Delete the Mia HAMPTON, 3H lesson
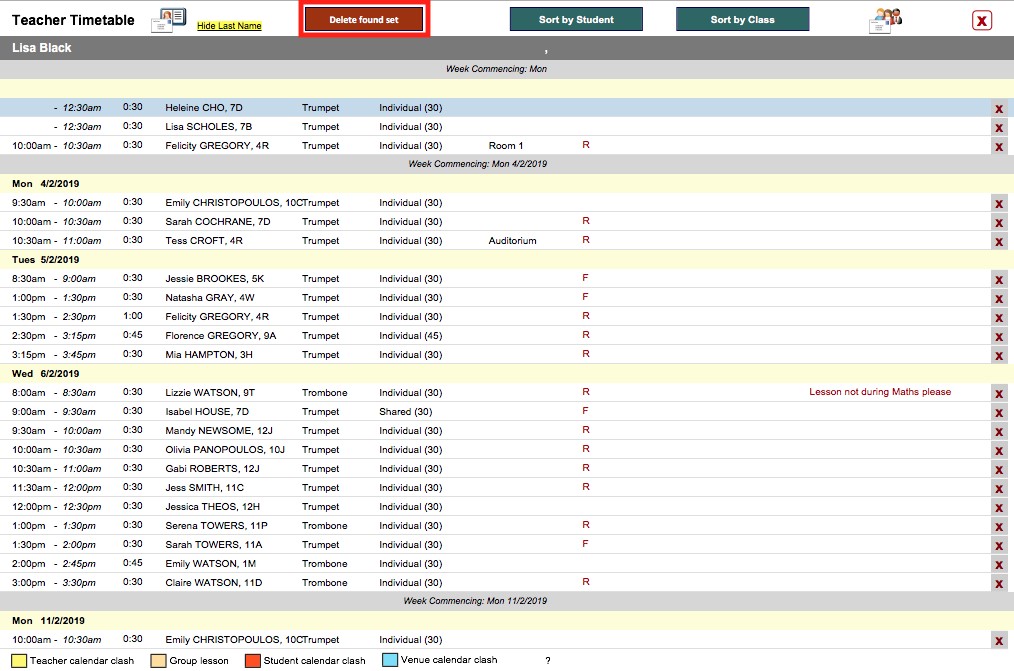 point(999,356)
